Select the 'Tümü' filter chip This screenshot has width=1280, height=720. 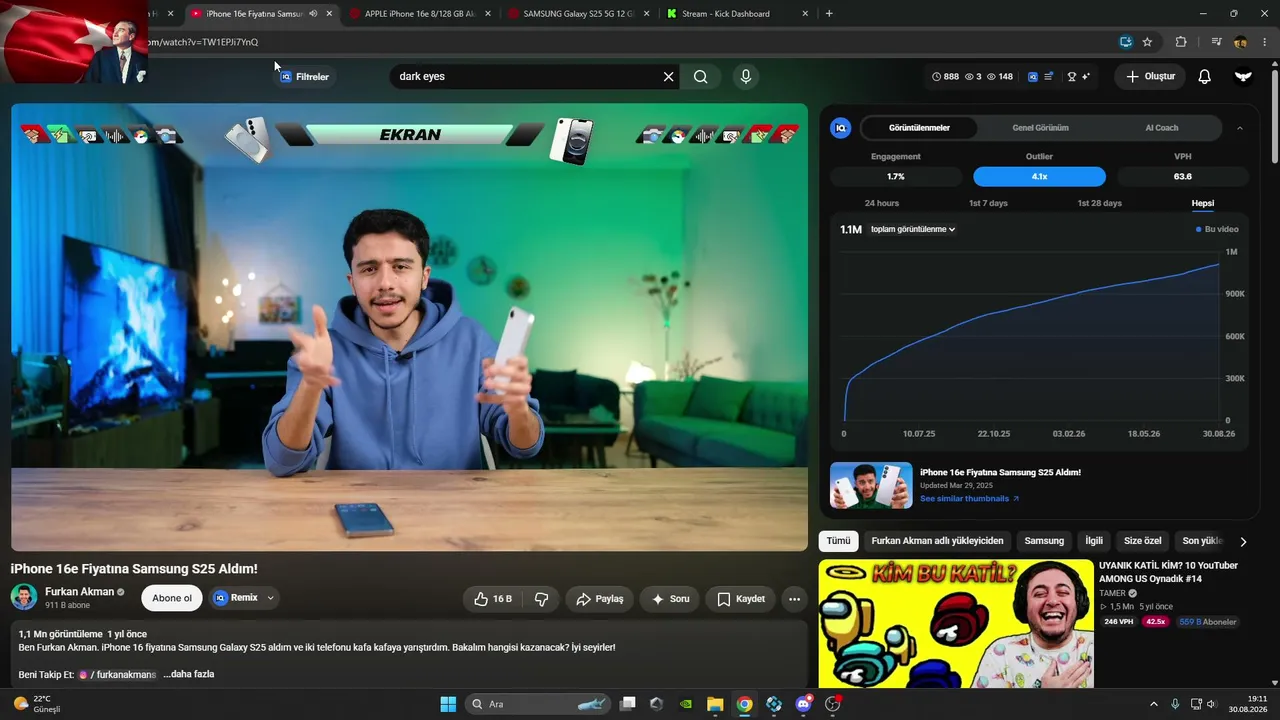[x=838, y=541]
